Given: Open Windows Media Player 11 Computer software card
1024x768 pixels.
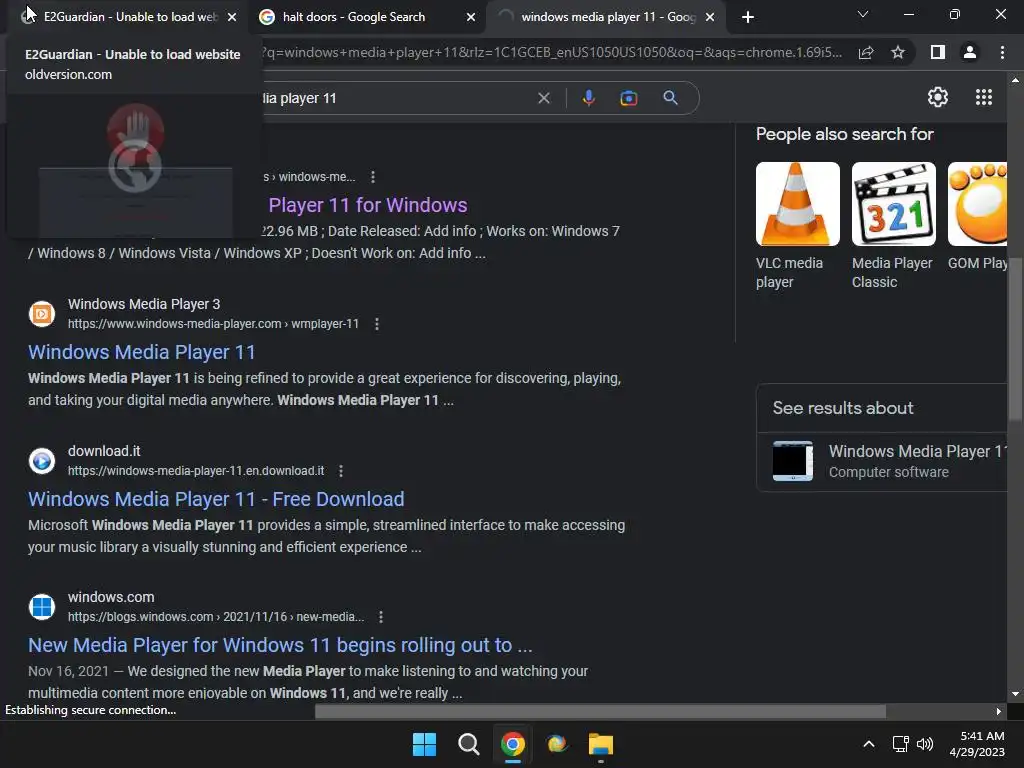Looking at the screenshot, I should [882, 461].
